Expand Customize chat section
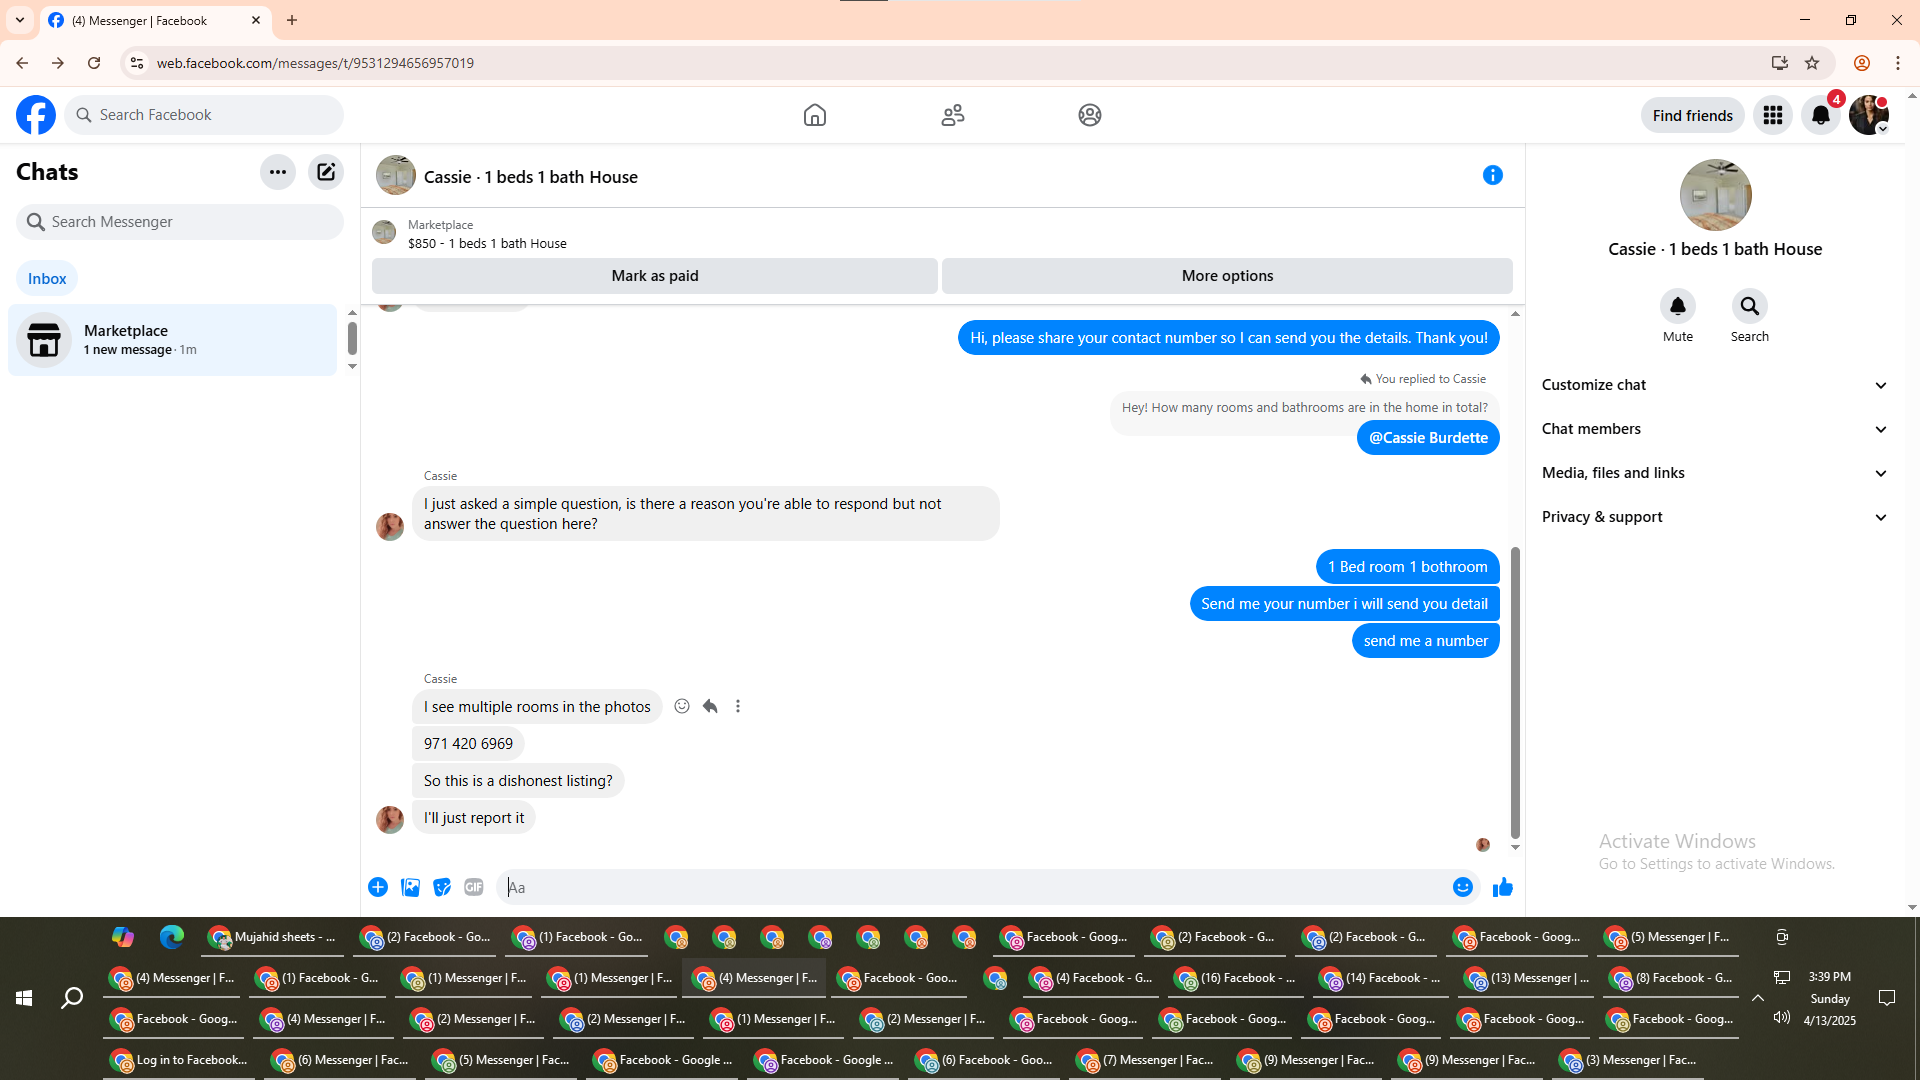 click(x=1714, y=385)
